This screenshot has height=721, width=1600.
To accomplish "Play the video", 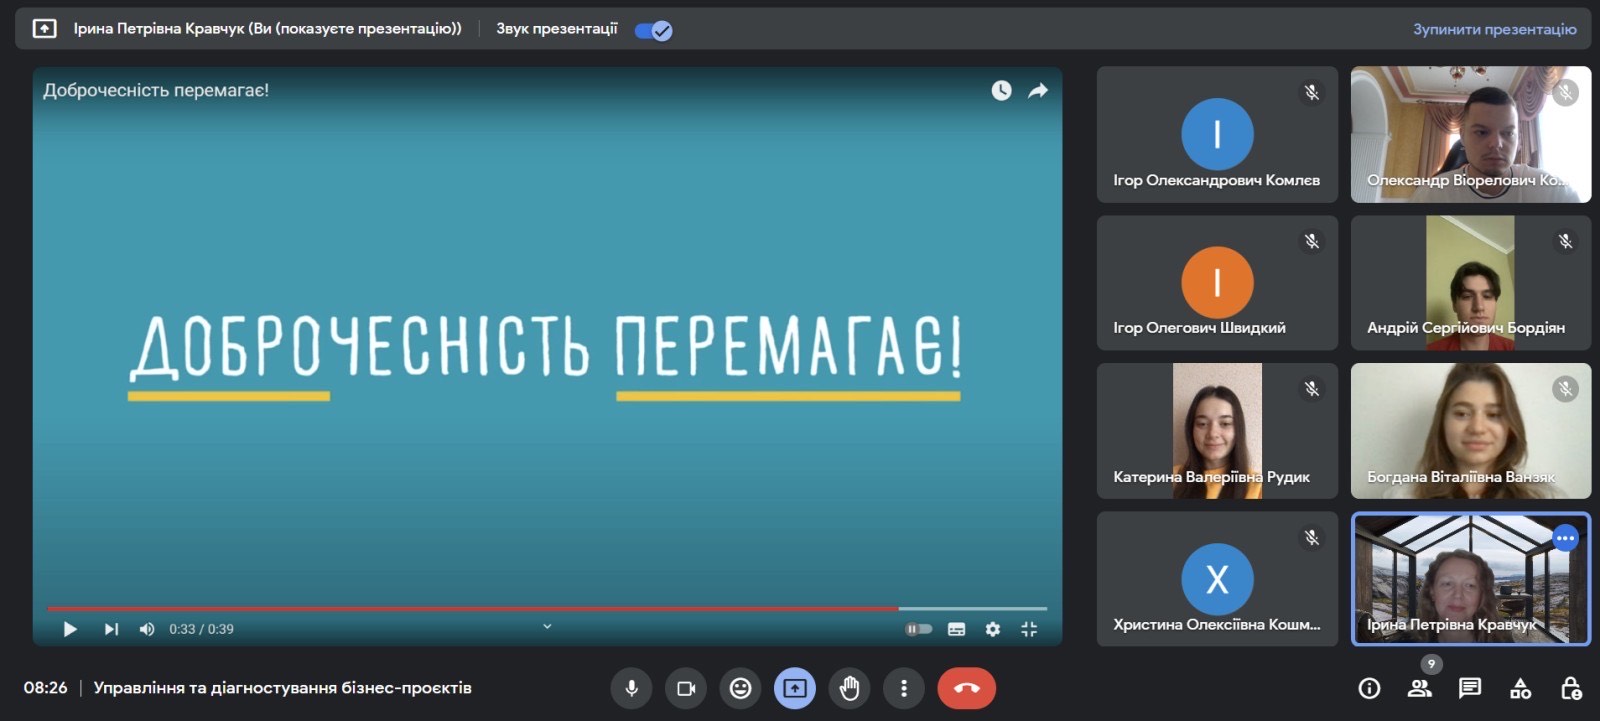I will tap(70, 629).
